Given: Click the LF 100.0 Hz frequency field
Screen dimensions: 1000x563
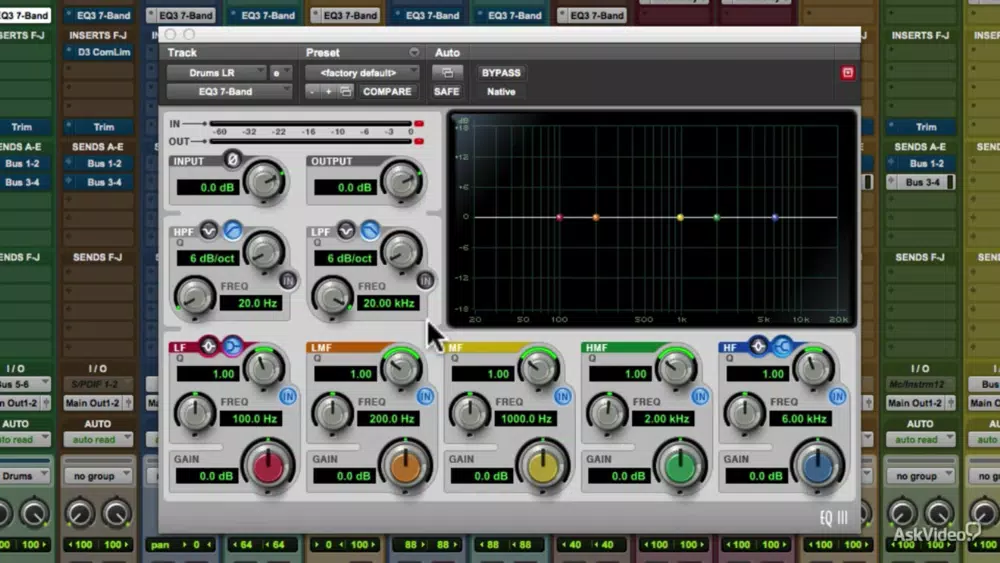Looking at the screenshot, I should coord(251,419).
